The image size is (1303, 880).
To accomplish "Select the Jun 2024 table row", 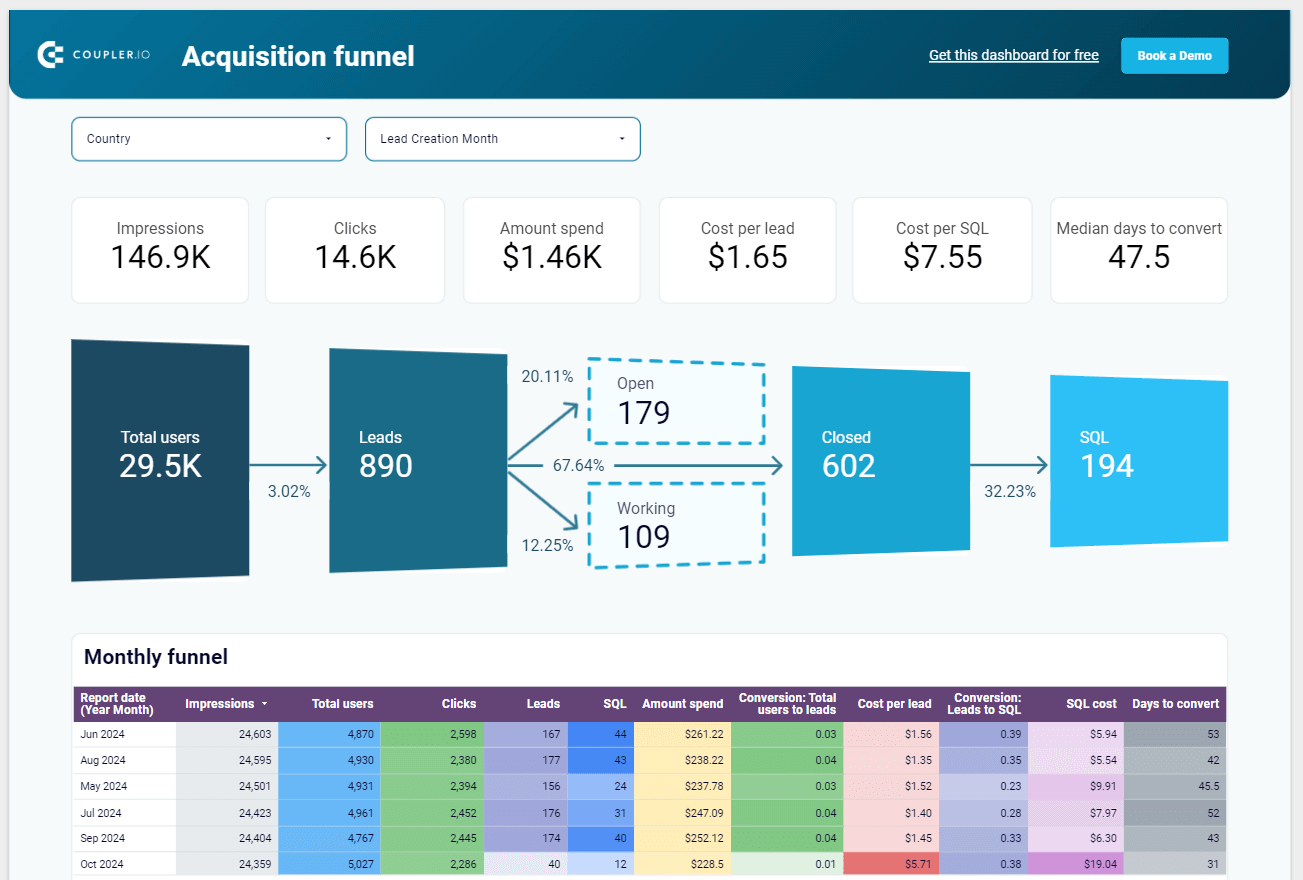I will (650, 734).
